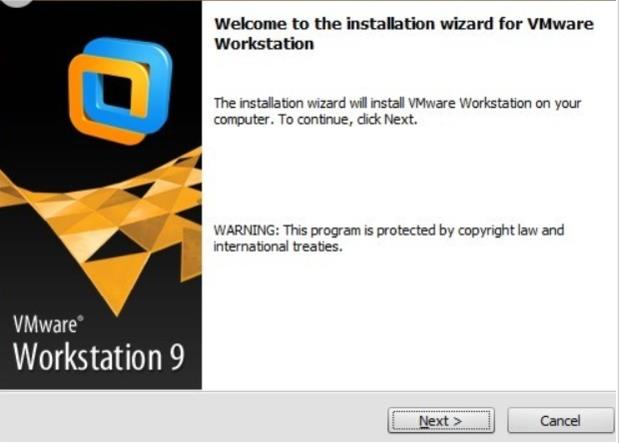Click the white "VMware" brand text
Image resolution: width=620 pixels, height=443 pixels.
coord(45,324)
